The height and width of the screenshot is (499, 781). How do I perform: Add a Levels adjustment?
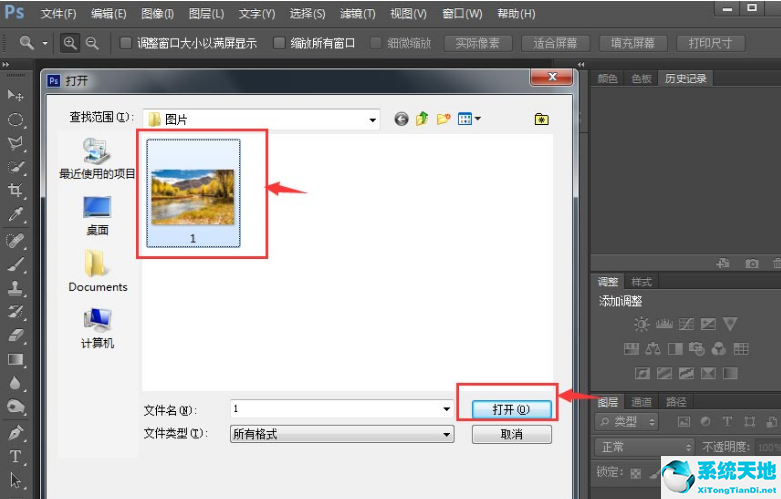pos(664,324)
